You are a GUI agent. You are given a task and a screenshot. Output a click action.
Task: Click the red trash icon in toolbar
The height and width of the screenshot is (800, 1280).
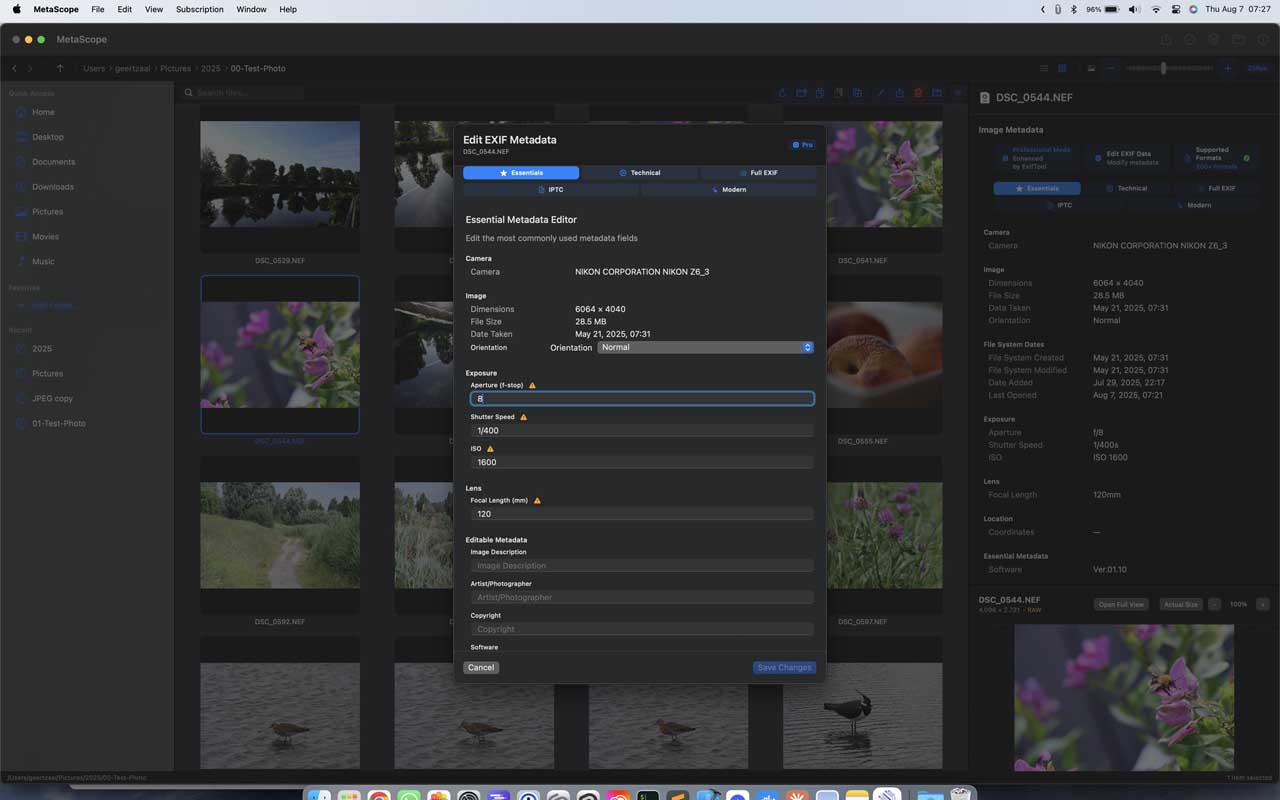point(918,93)
